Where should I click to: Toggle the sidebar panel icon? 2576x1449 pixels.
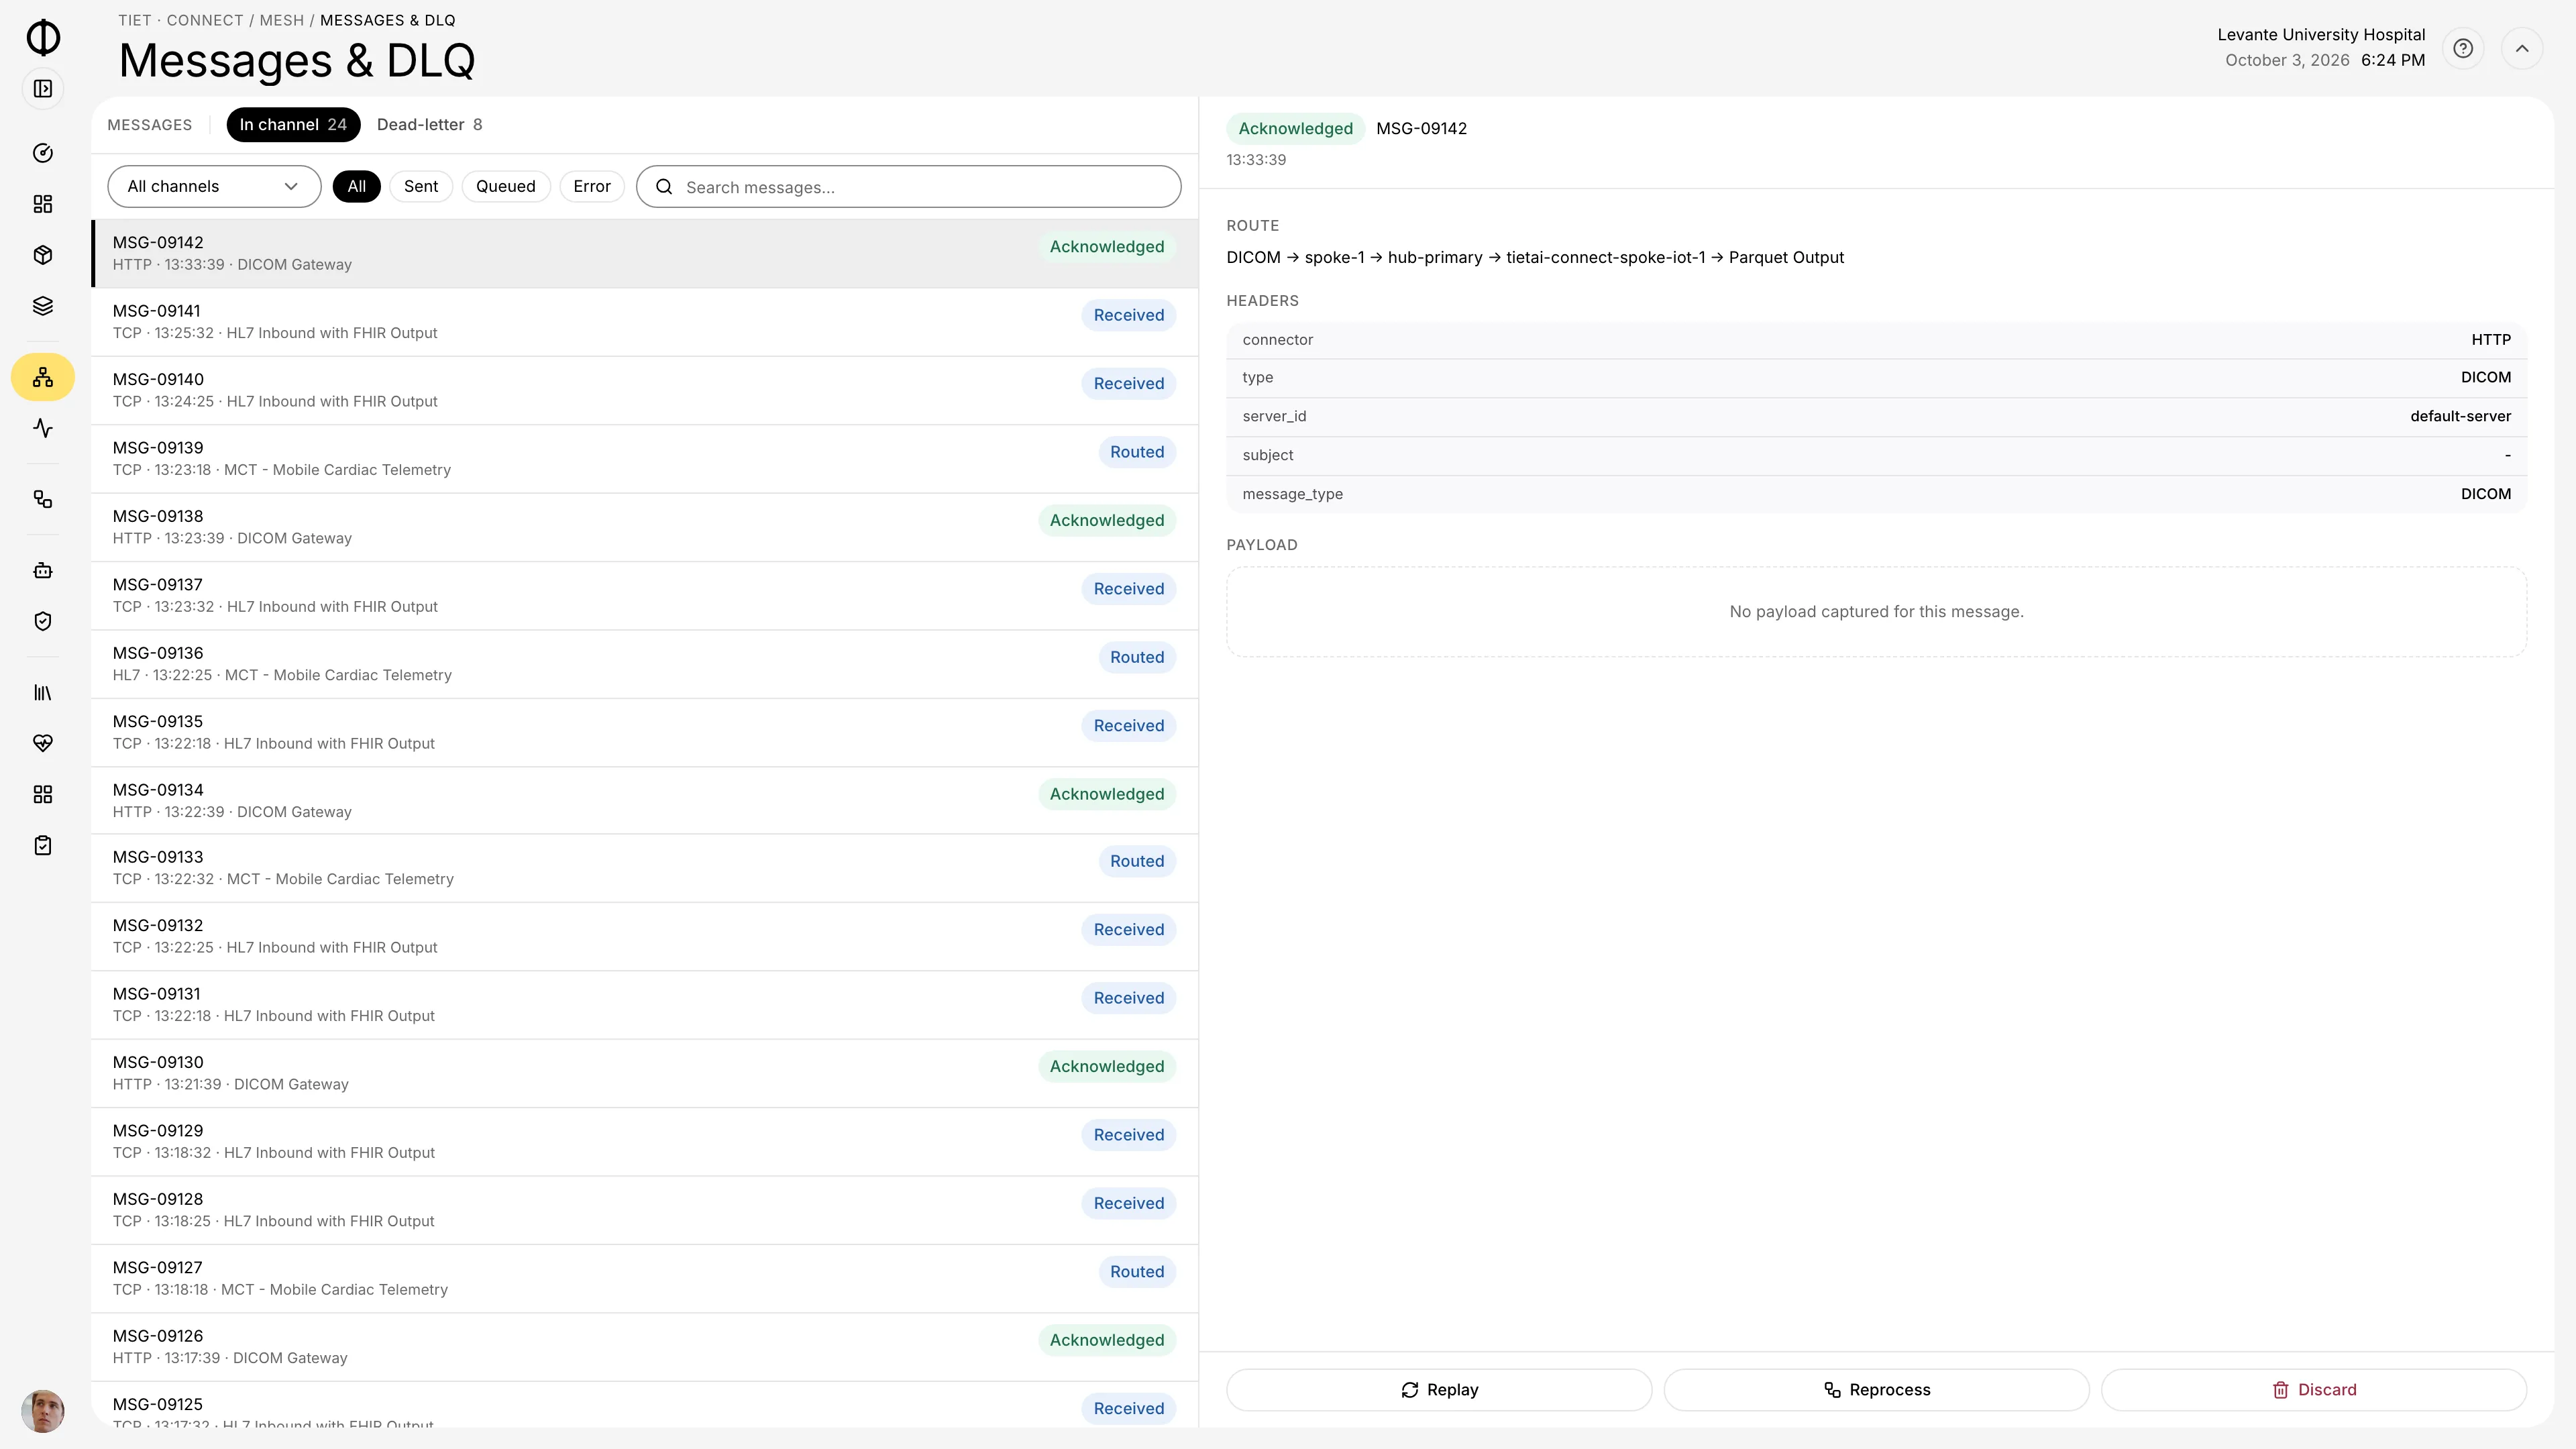[43, 89]
